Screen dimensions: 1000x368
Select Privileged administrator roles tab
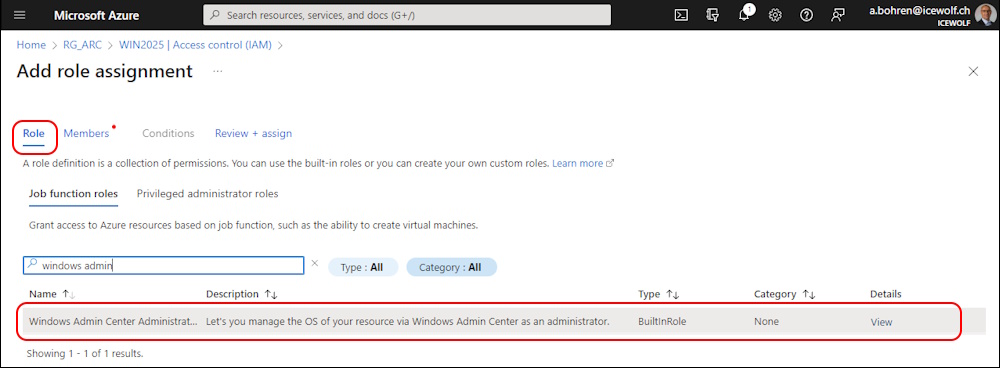point(207,193)
